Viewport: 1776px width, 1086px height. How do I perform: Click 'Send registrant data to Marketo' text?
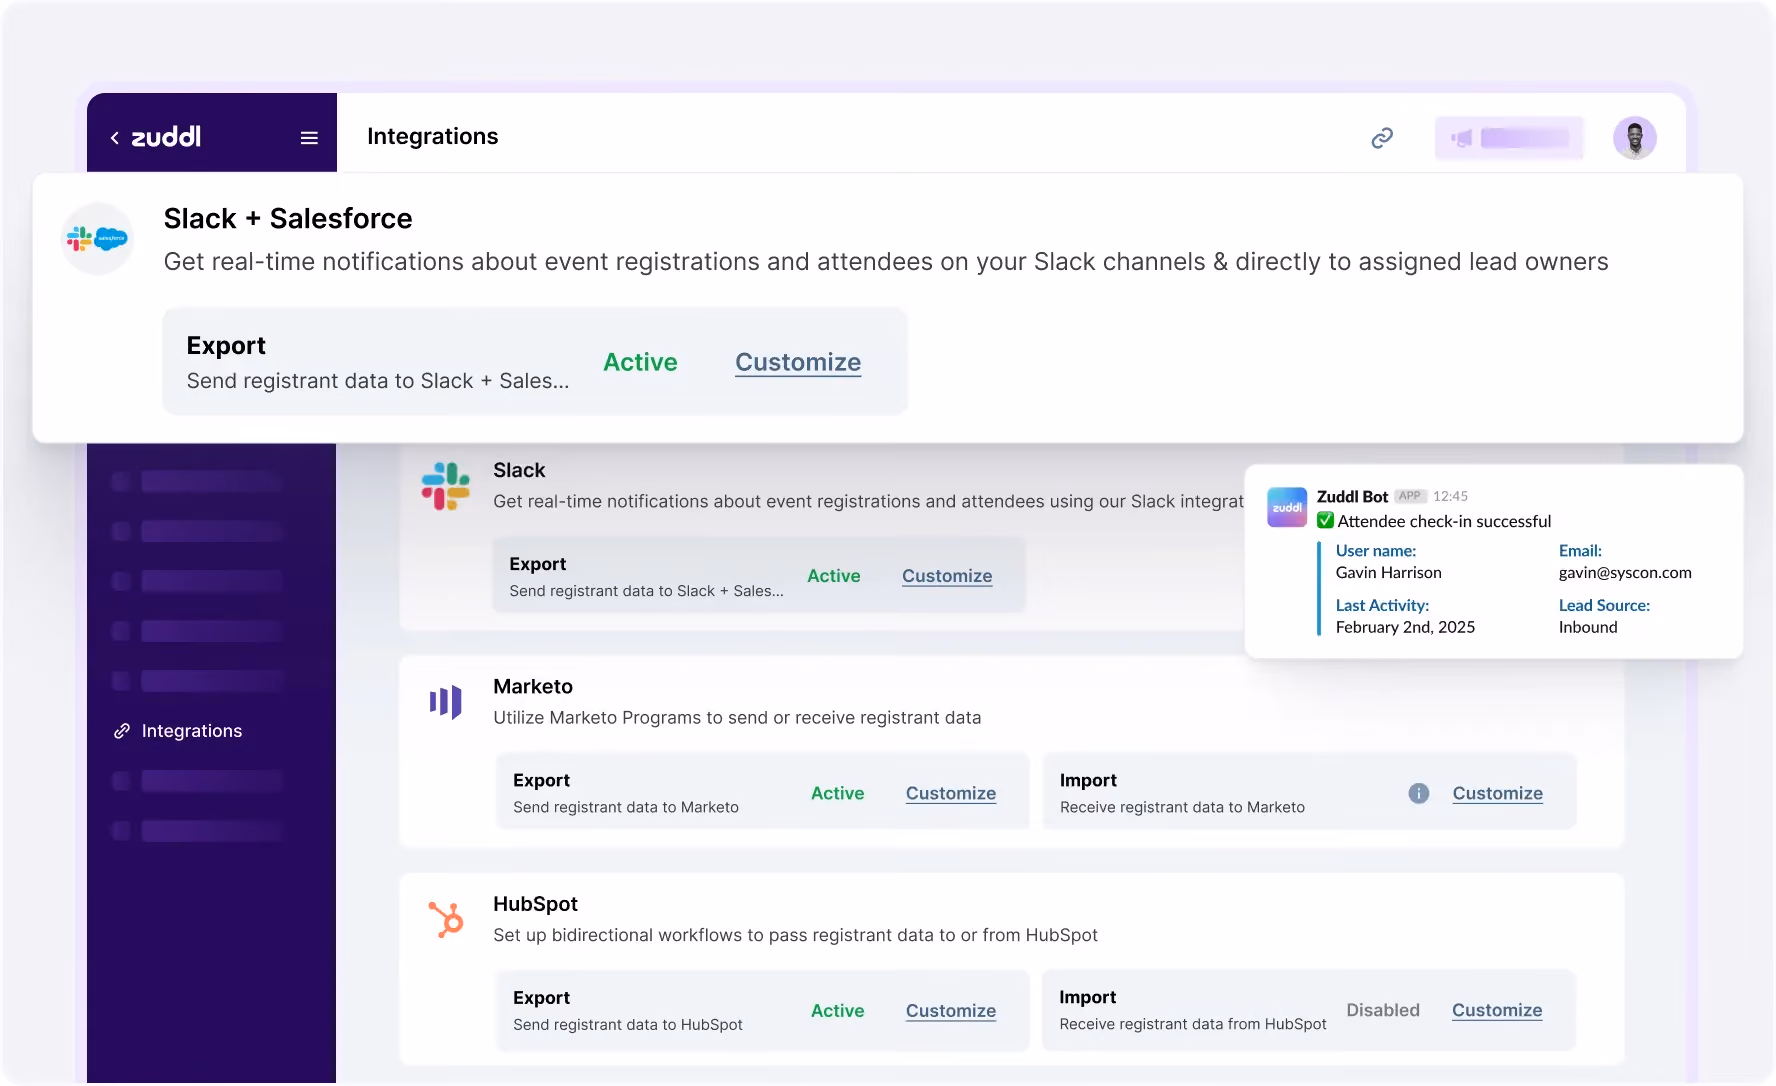(x=626, y=807)
